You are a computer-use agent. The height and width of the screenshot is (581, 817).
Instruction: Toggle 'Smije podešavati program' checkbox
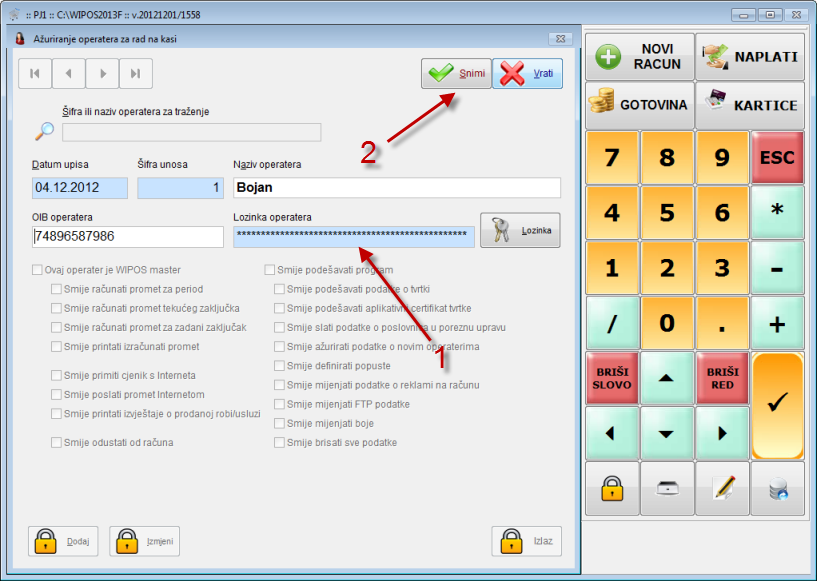pos(271,270)
